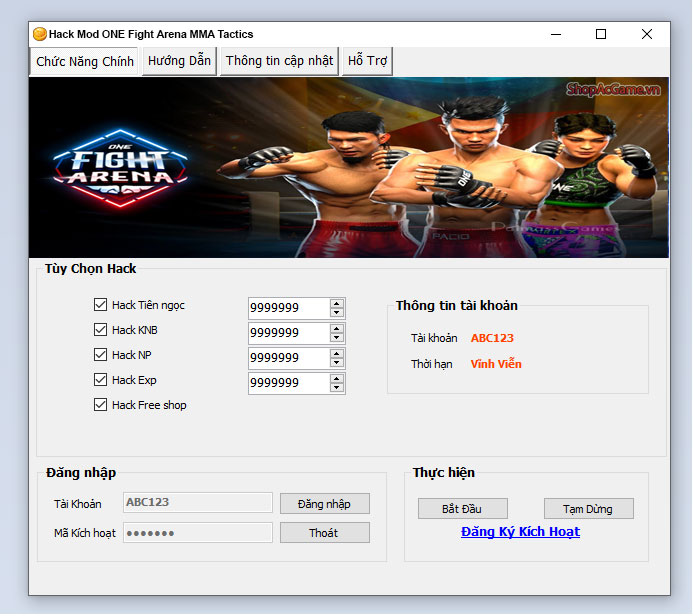693x616 pixels.
Task: Switch to the Chức Năng Chính tab
Action: tap(84, 61)
